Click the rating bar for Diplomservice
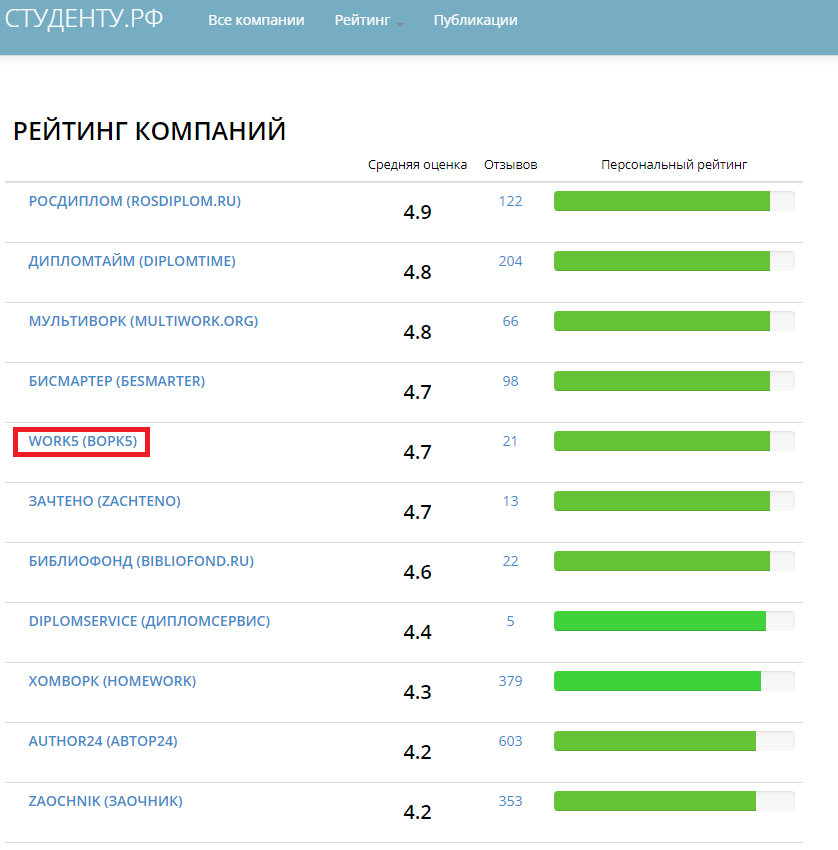This screenshot has height=850, width=838. [x=673, y=621]
